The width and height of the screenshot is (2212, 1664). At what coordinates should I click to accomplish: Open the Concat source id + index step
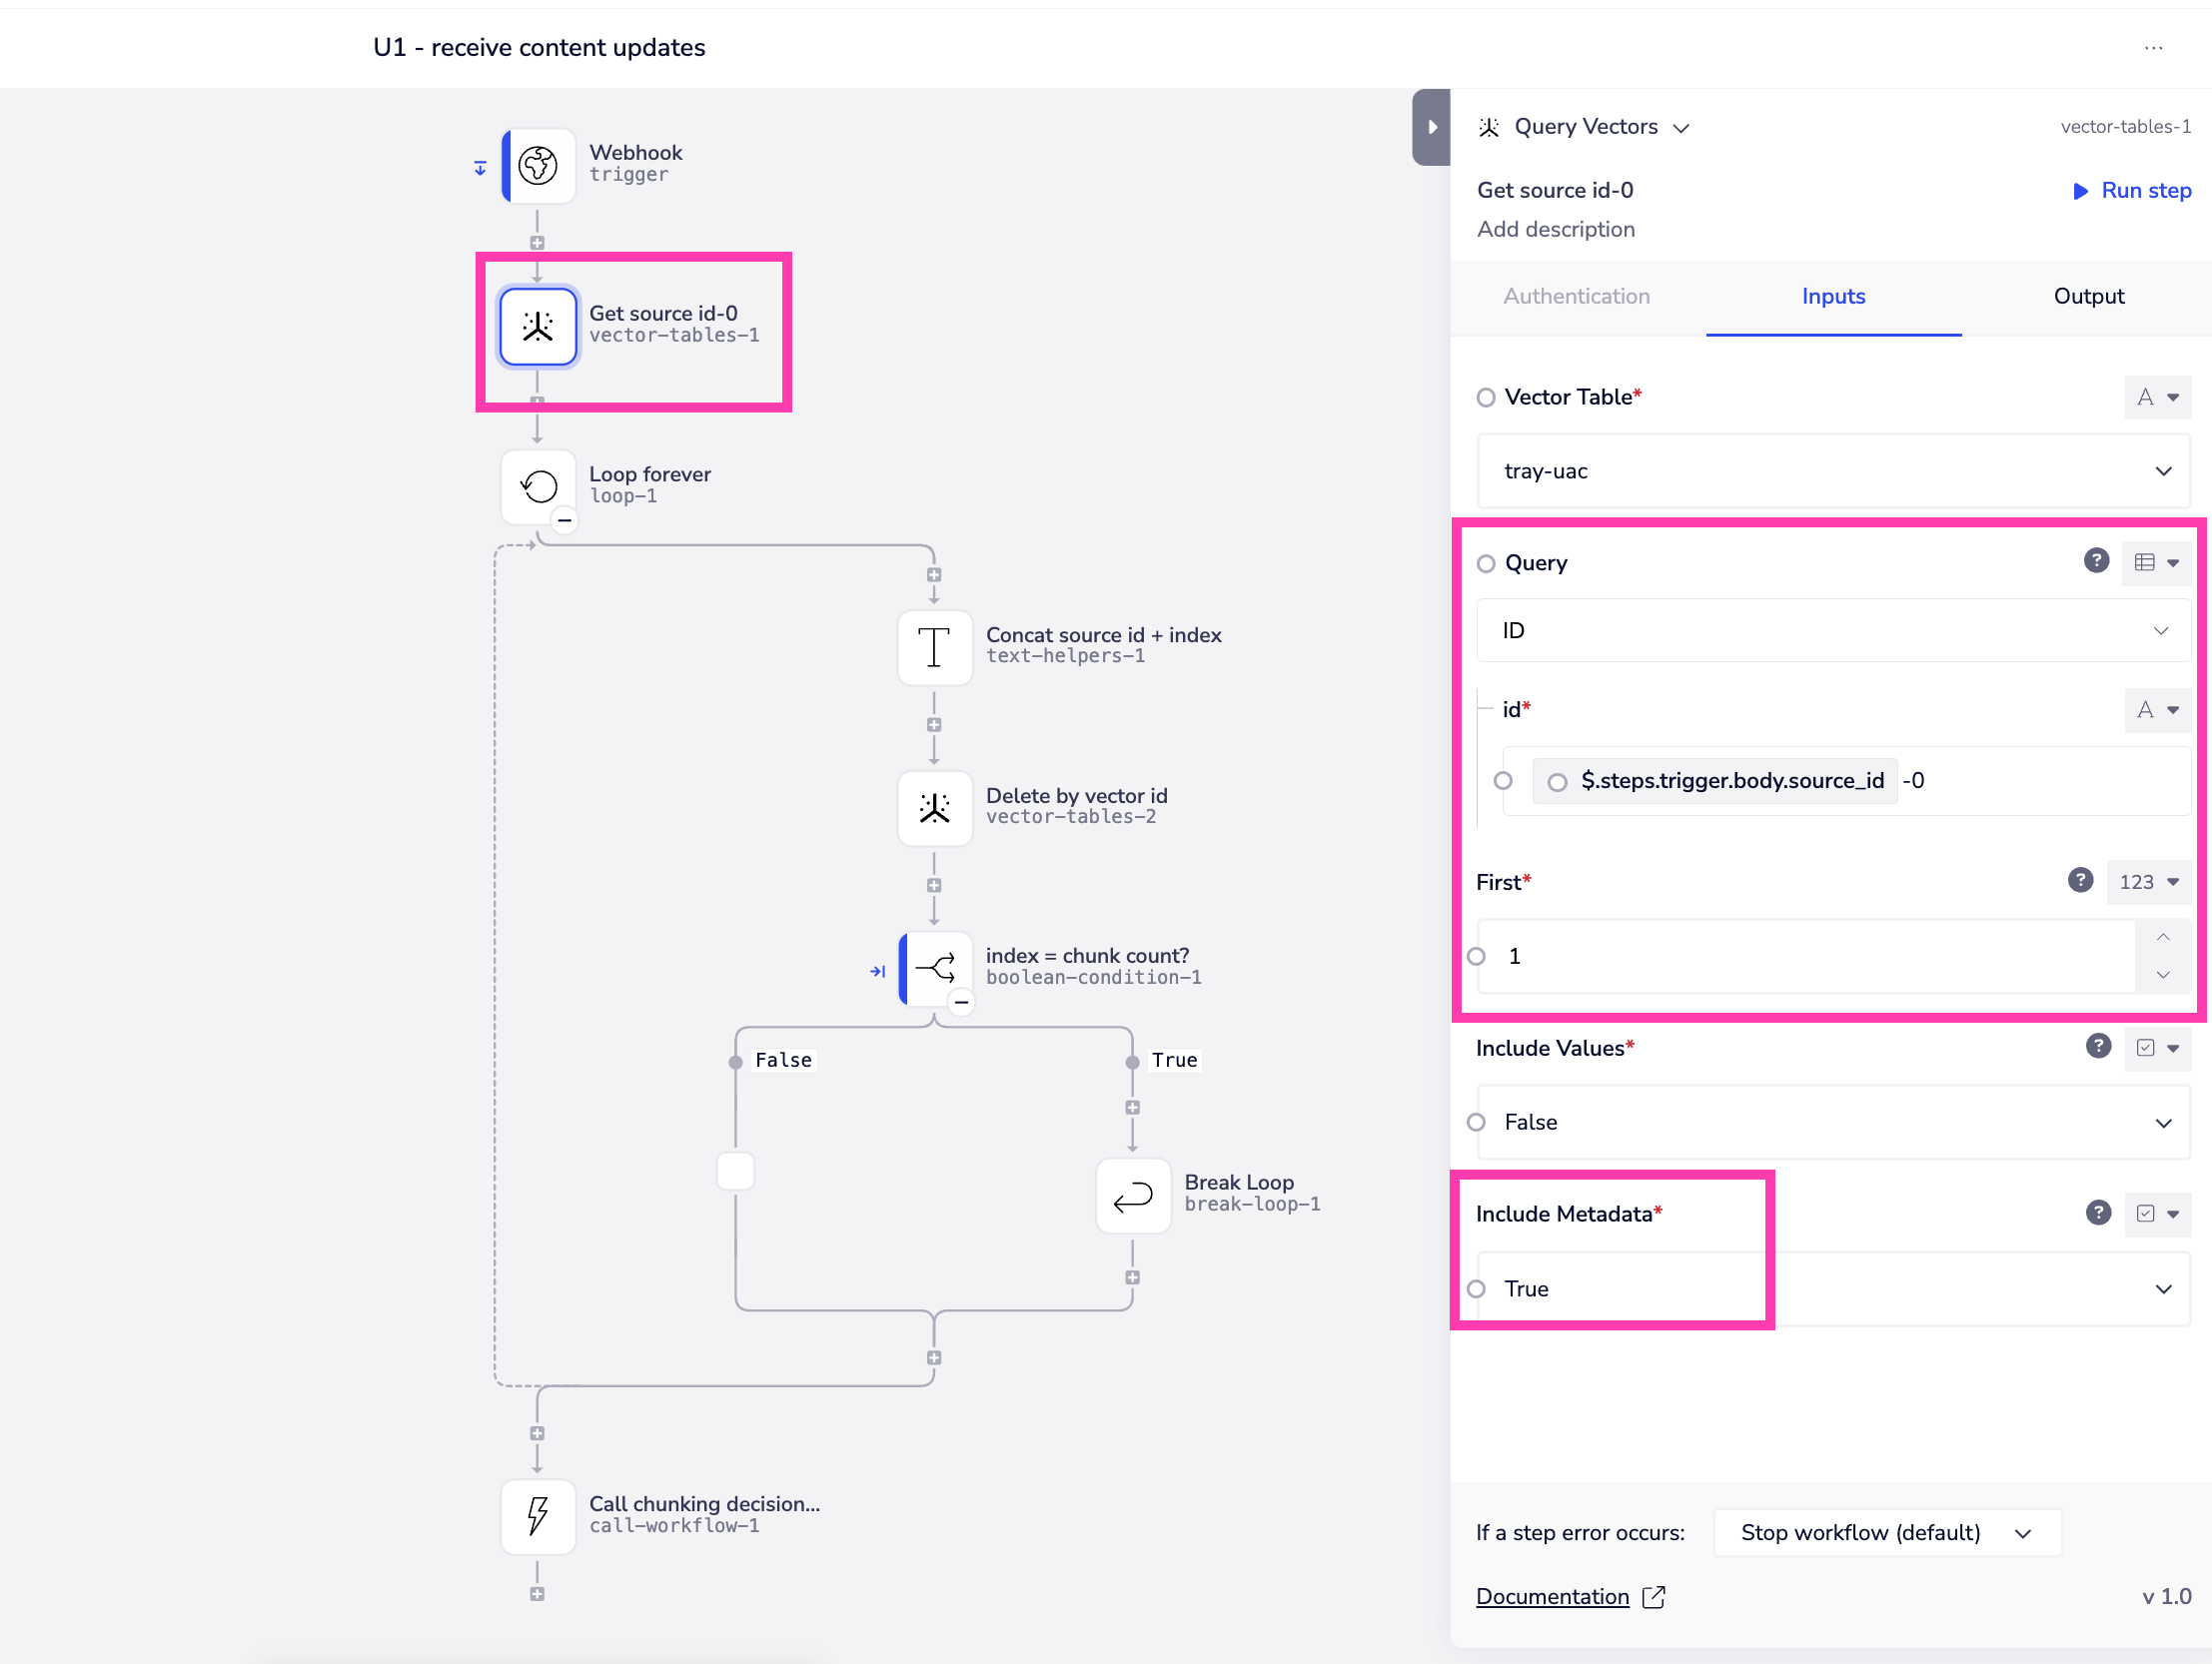[x=934, y=647]
